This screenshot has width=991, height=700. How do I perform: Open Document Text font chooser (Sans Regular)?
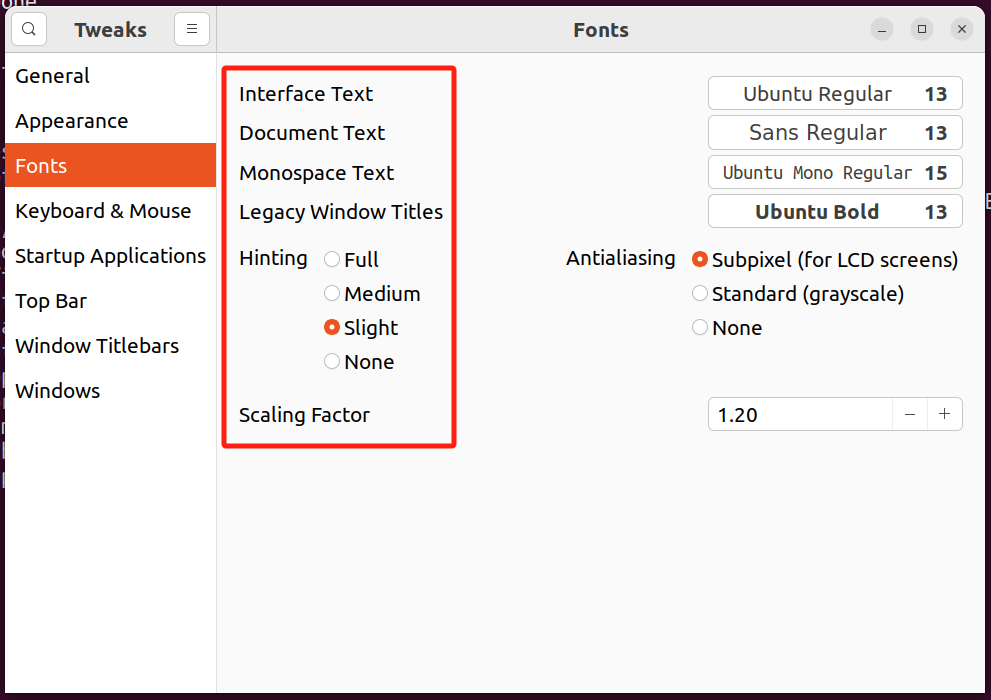[x=835, y=133]
